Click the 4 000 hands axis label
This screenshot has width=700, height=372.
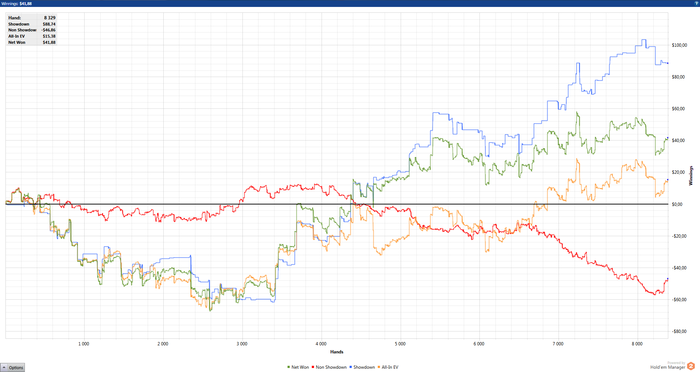point(321,344)
